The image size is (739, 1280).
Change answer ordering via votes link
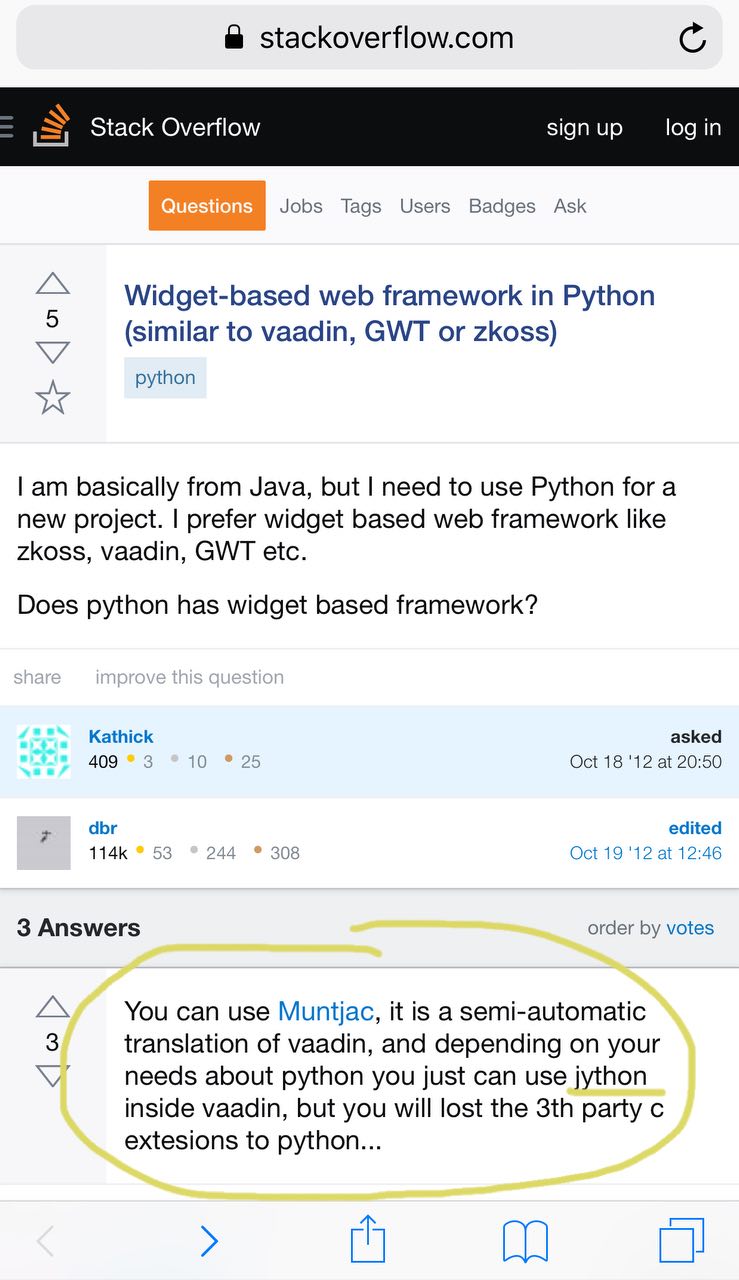(x=690, y=928)
